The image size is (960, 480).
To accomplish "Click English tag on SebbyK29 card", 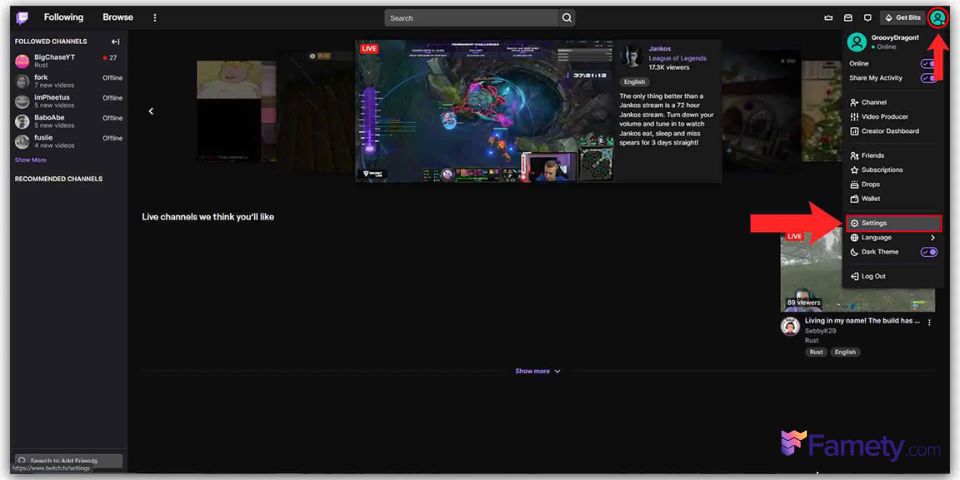I will click(845, 352).
